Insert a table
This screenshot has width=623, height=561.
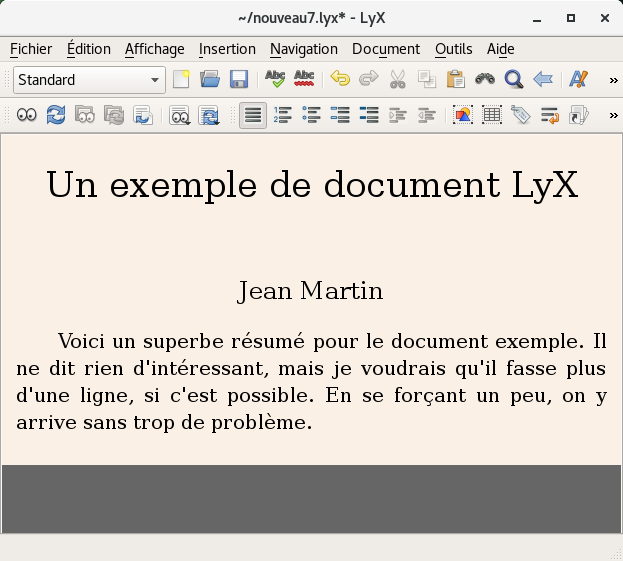click(492, 115)
